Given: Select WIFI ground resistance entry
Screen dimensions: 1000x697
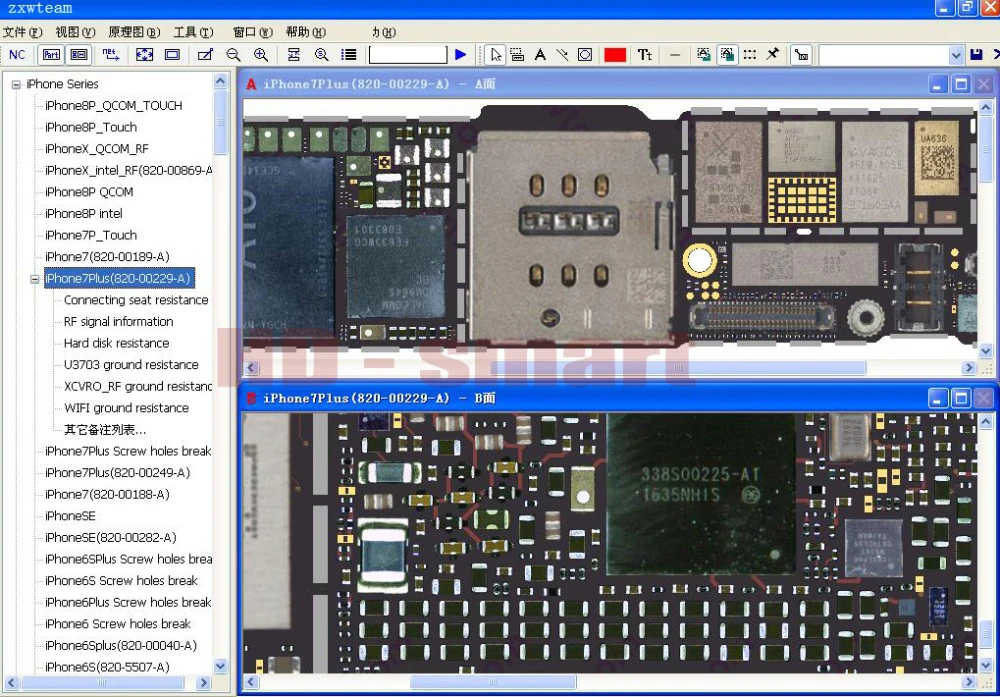Looking at the screenshot, I should pyautogui.click(x=126, y=408).
